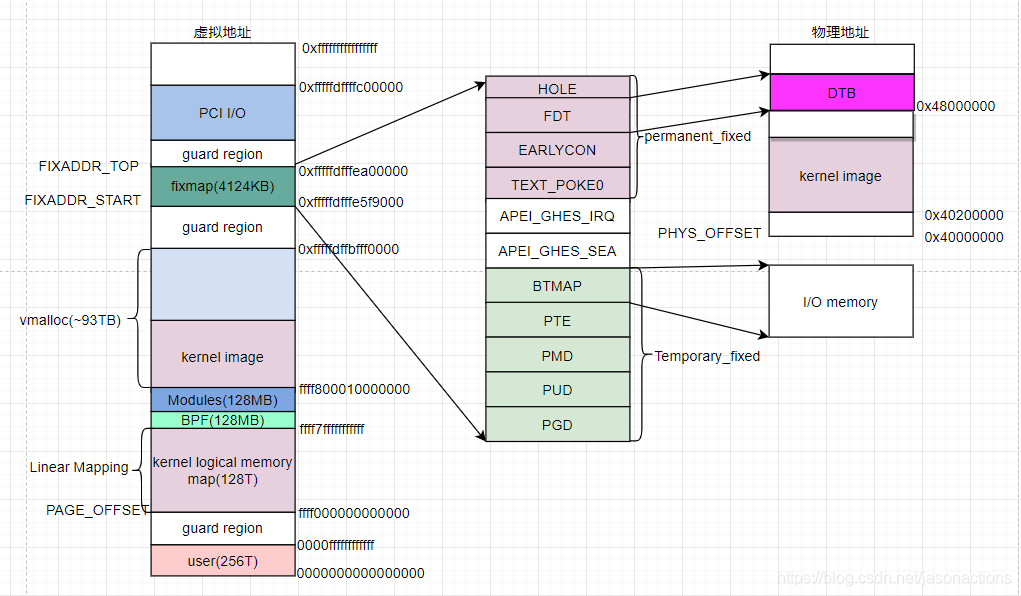
Task: Select the PCI I/O block
Action: click(x=223, y=113)
